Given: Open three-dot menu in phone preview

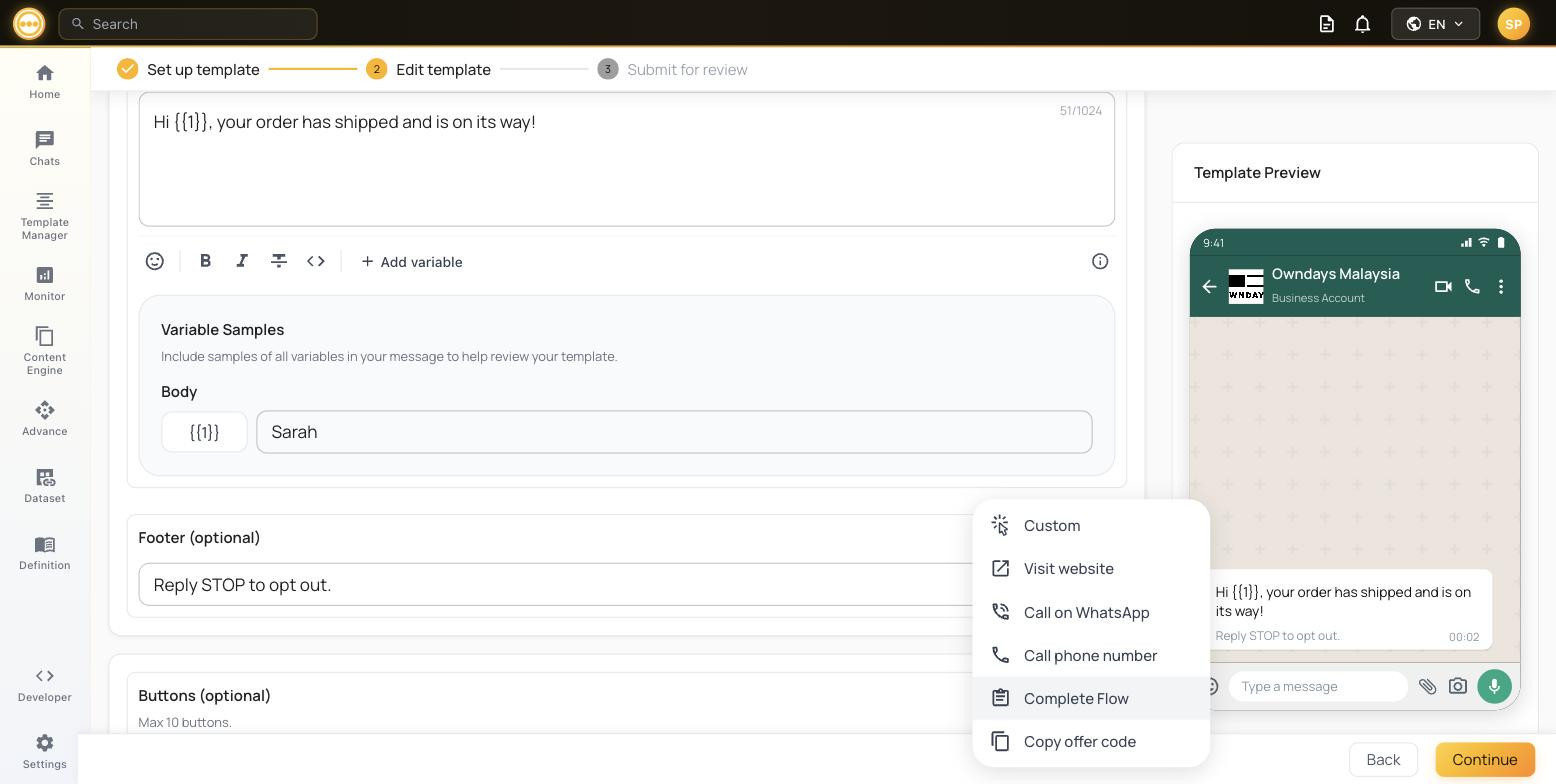Looking at the screenshot, I should click(1501, 286).
